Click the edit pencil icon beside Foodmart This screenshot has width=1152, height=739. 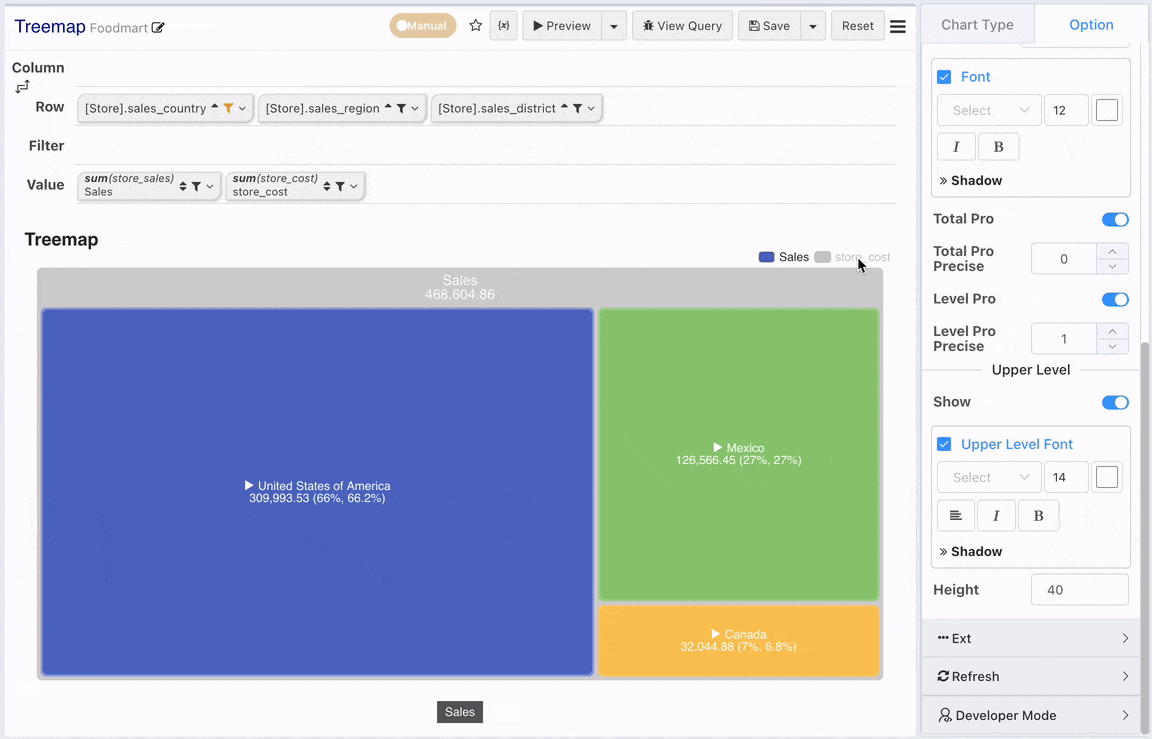point(158,28)
